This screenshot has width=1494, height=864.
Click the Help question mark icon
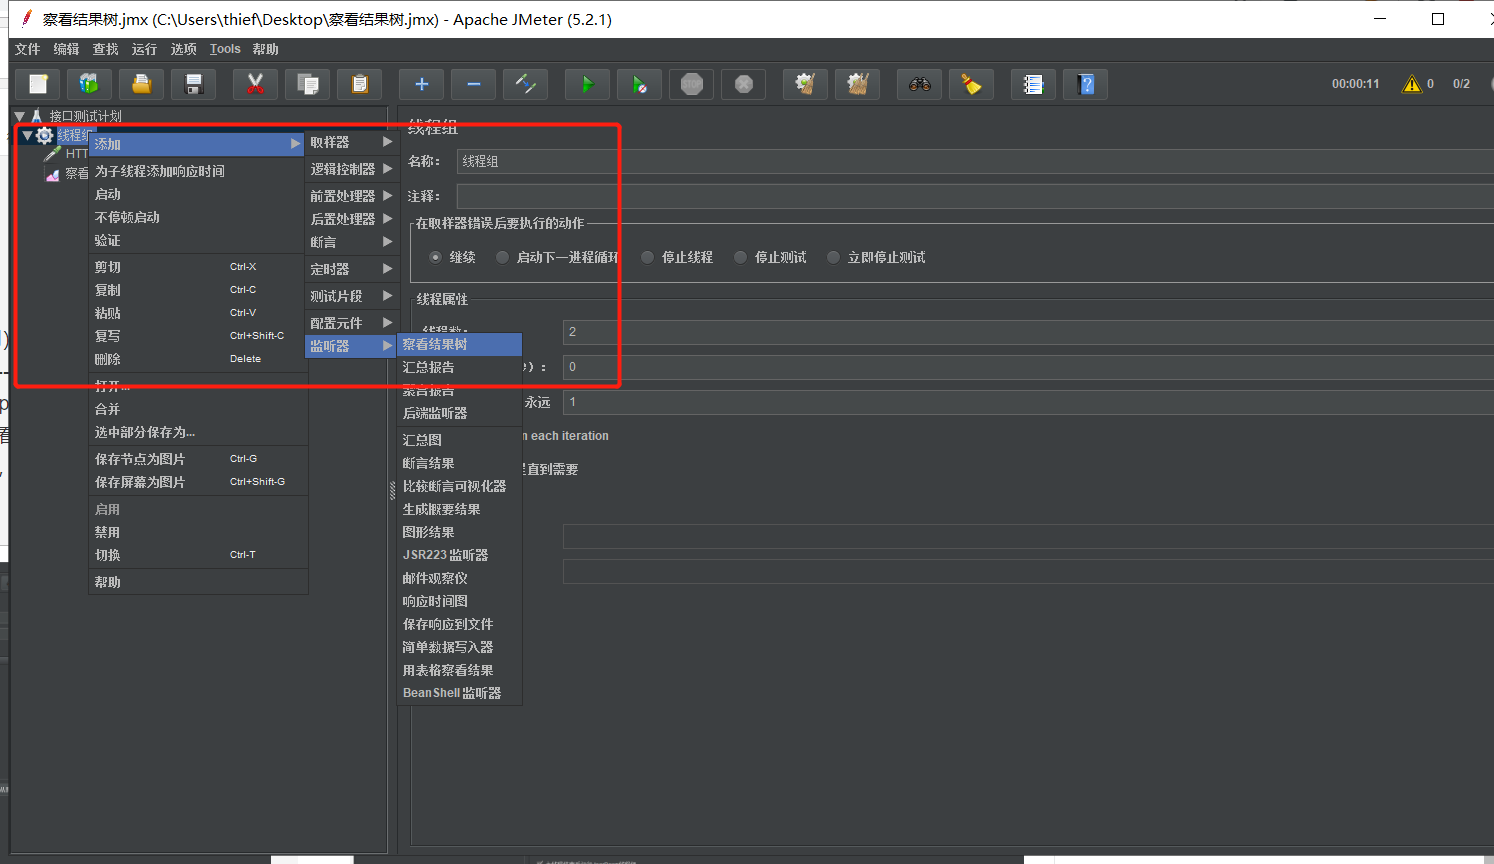pyautogui.click(x=1086, y=84)
